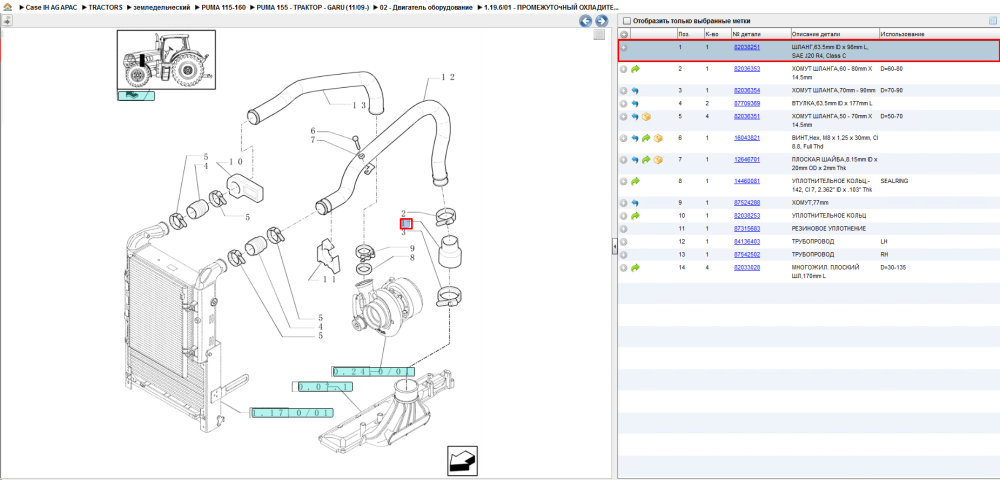
Task: Open cyan turbocharger reference ending '24 0/01'
Action: 374,372
